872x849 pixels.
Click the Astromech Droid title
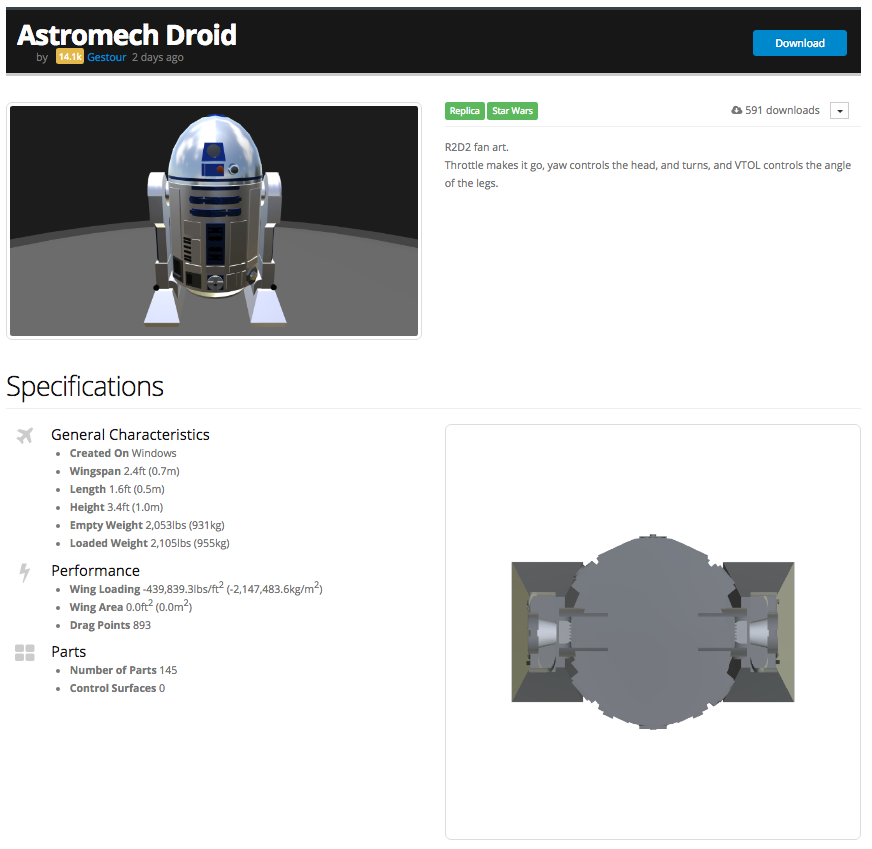tap(127, 35)
